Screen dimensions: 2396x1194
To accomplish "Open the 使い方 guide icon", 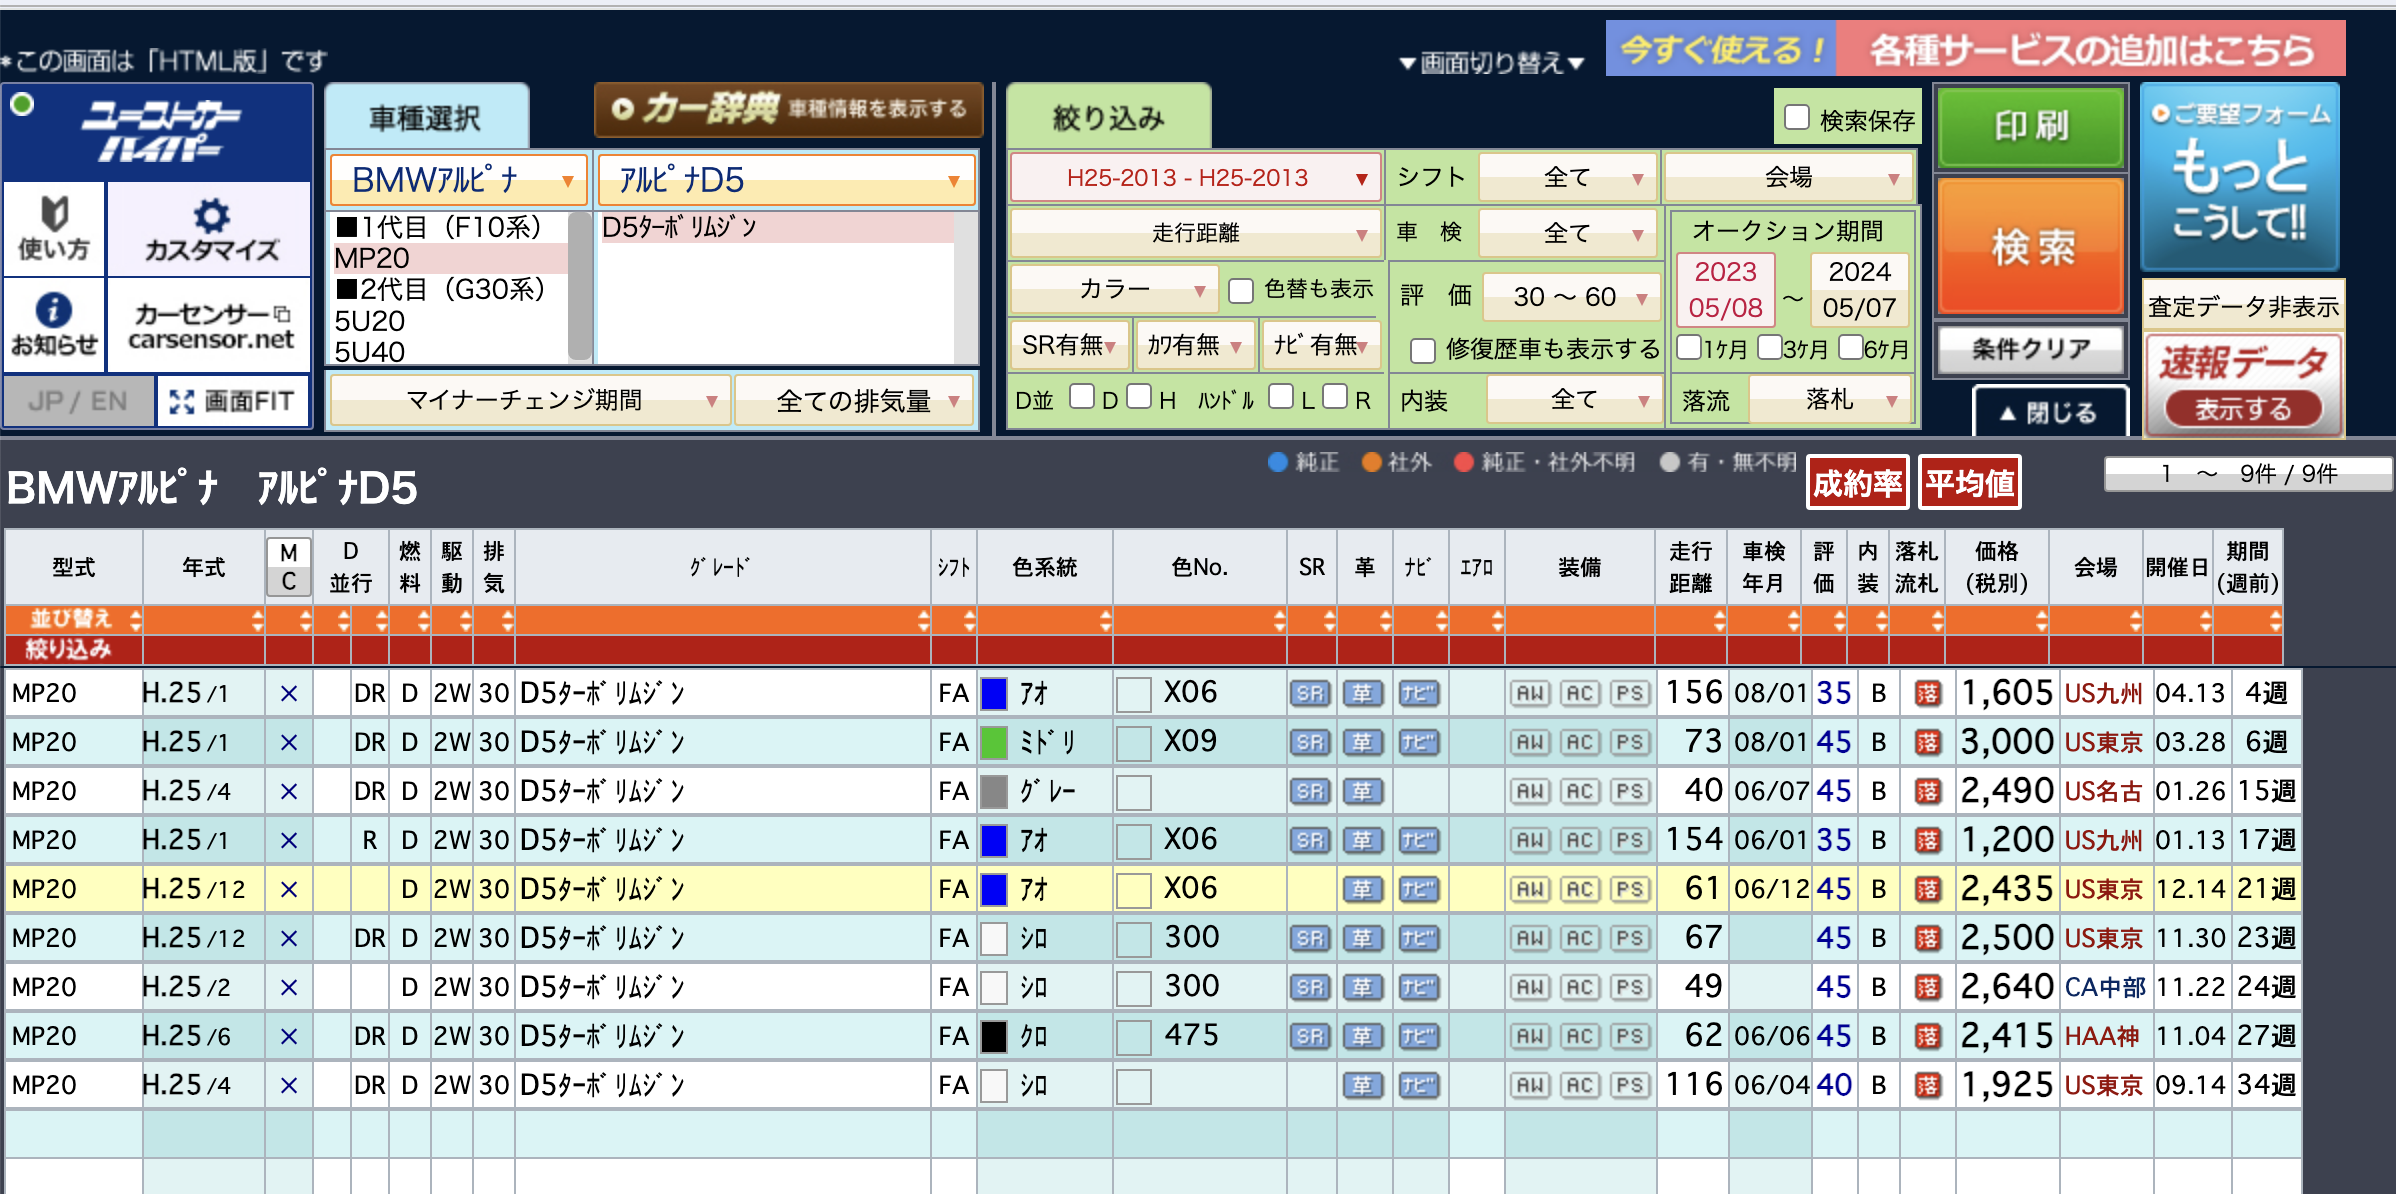I will (54, 229).
